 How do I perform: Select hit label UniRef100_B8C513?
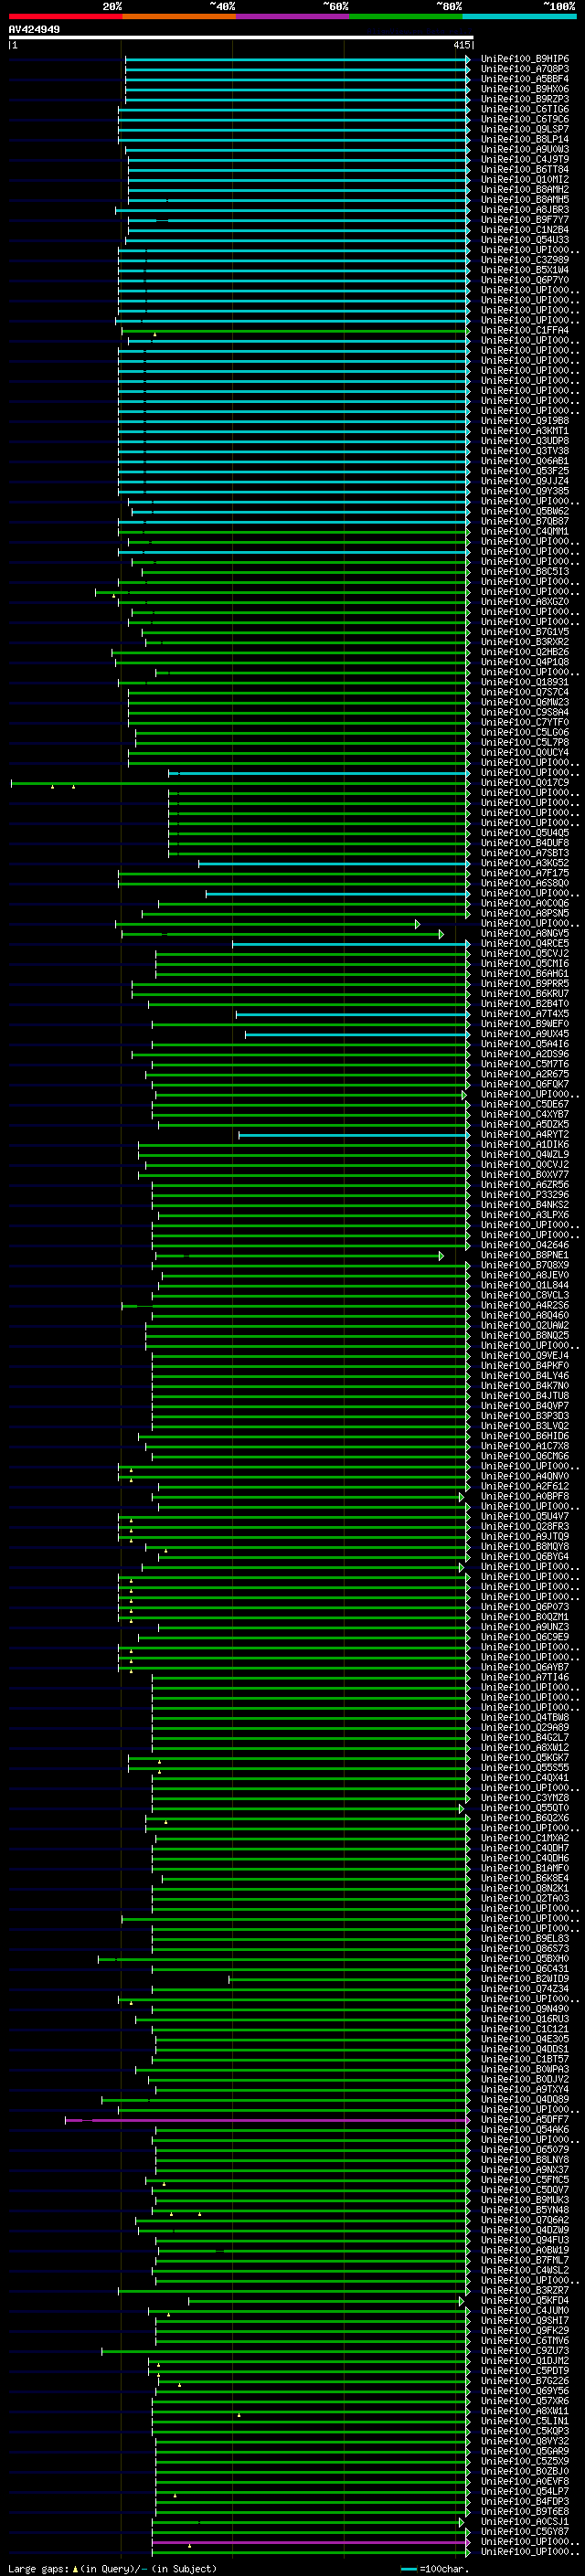click(525, 572)
